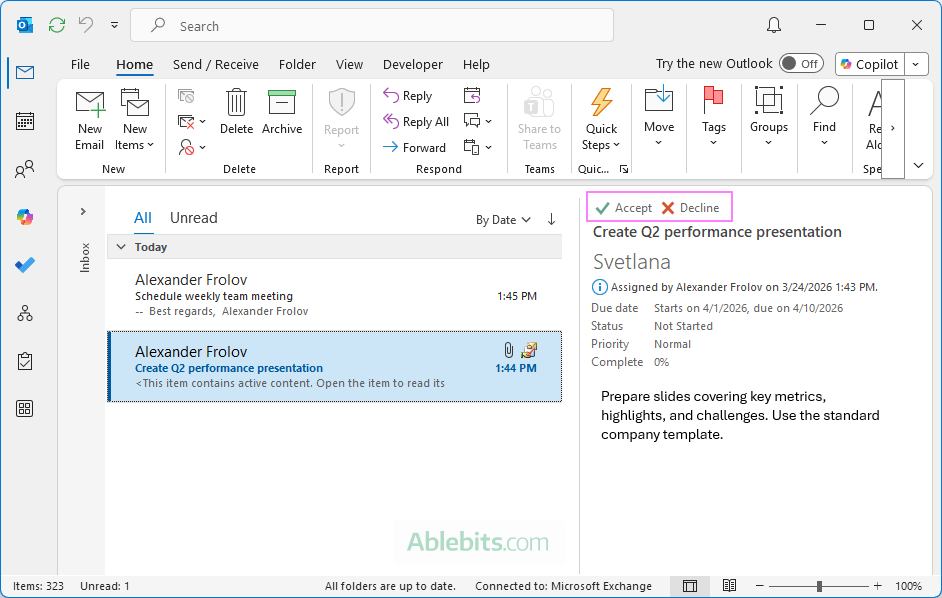Viewport: 942px width, 598px height.
Task: Switch the list to Unread messages
Action: point(193,217)
